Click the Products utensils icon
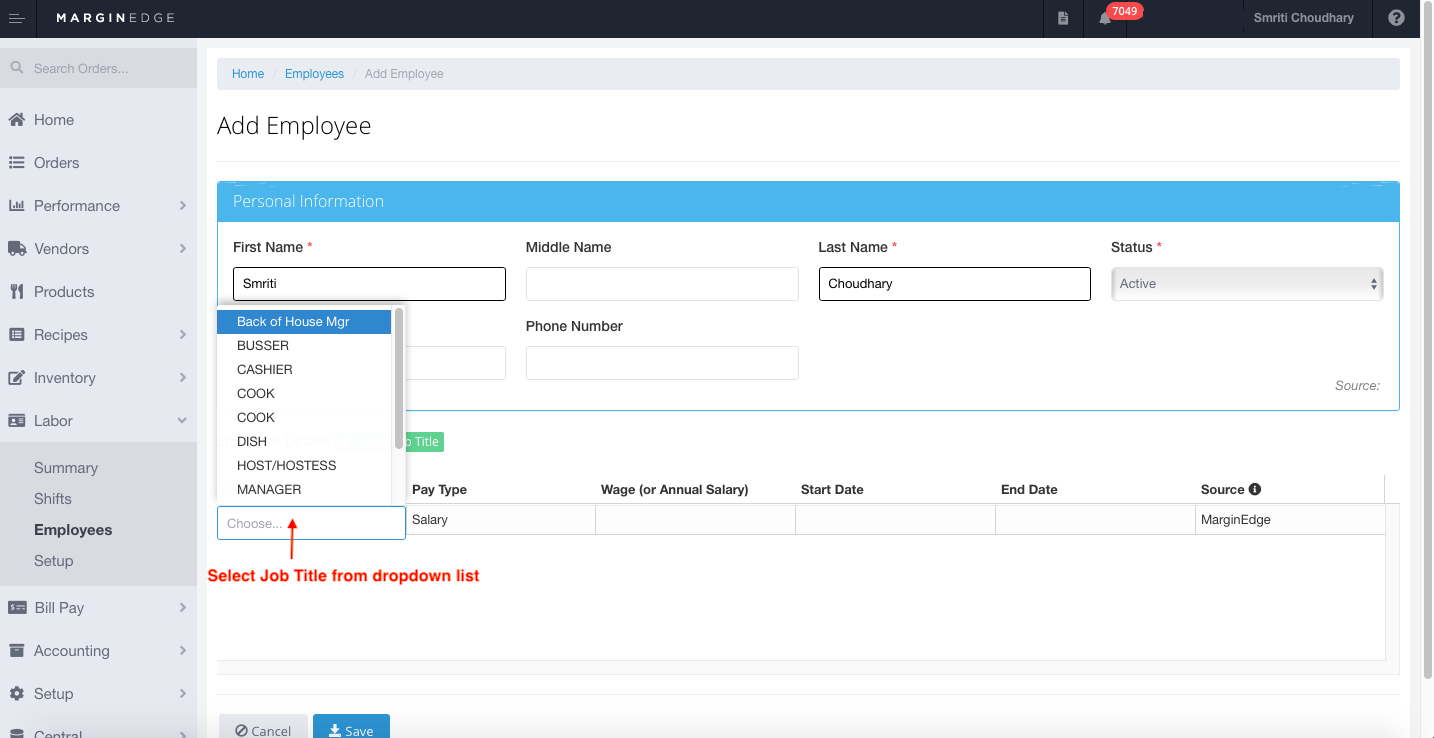Image resolution: width=1434 pixels, height=738 pixels. 16,292
